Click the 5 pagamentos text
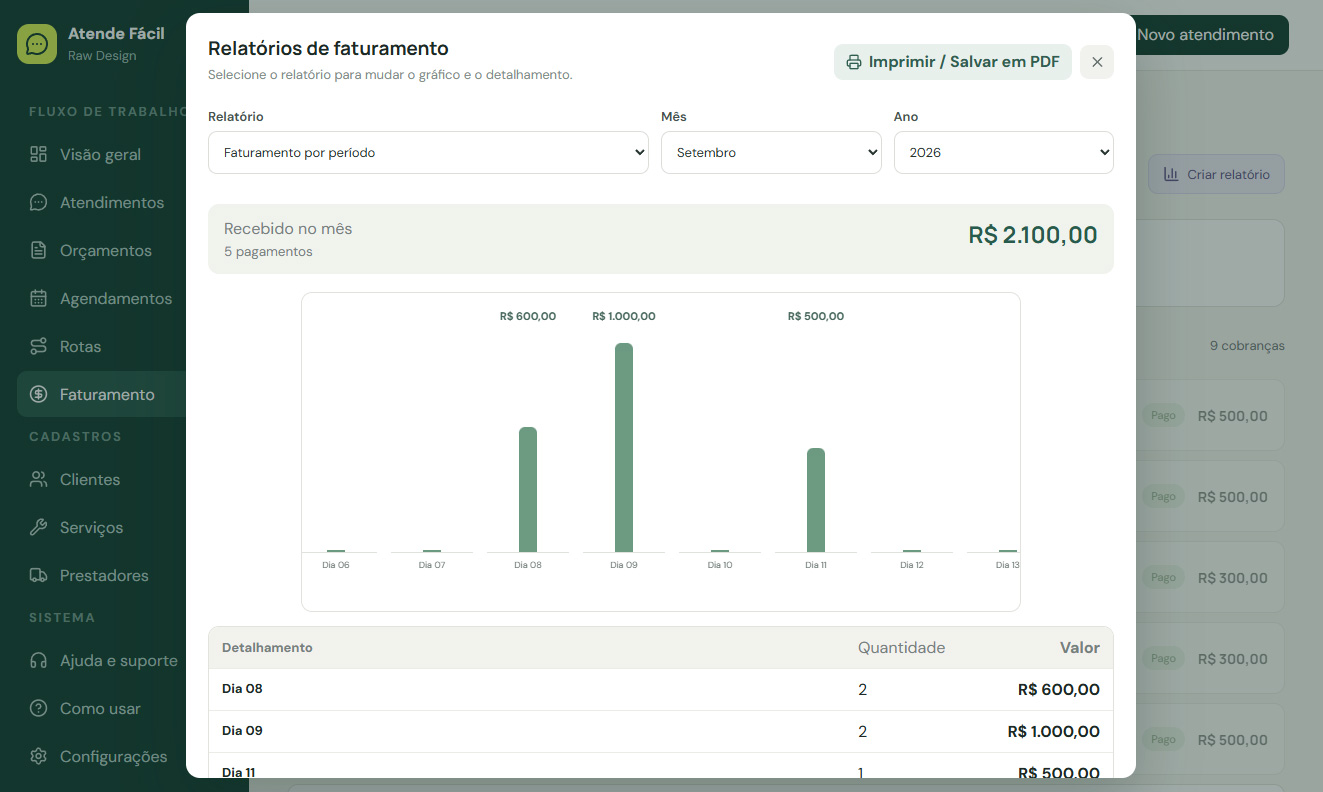The width and height of the screenshot is (1323, 792). (x=268, y=252)
